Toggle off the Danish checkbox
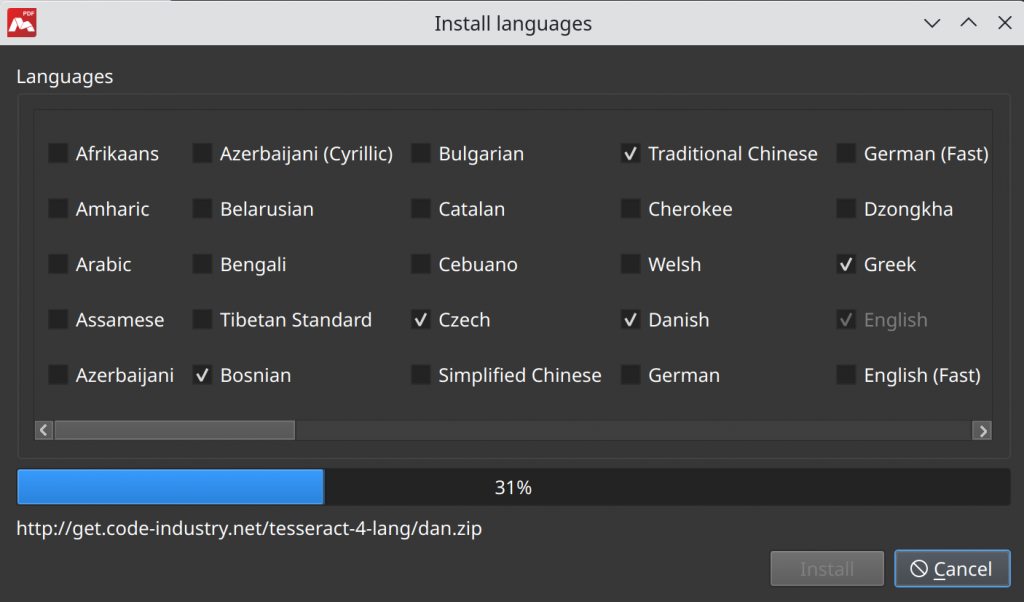The height and width of the screenshot is (602, 1024). pos(630,320)
